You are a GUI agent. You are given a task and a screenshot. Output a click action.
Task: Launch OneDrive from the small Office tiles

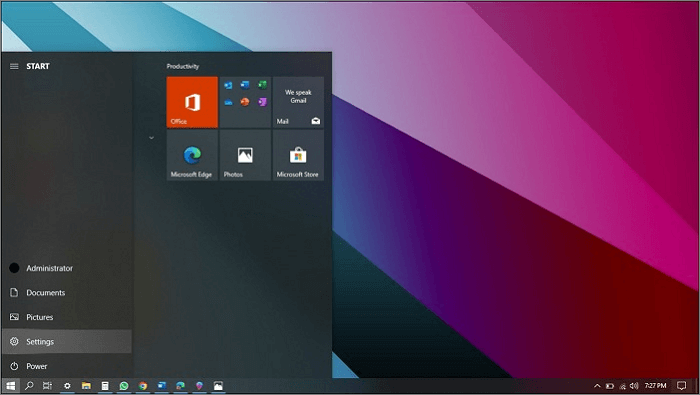tap(228, 102)
